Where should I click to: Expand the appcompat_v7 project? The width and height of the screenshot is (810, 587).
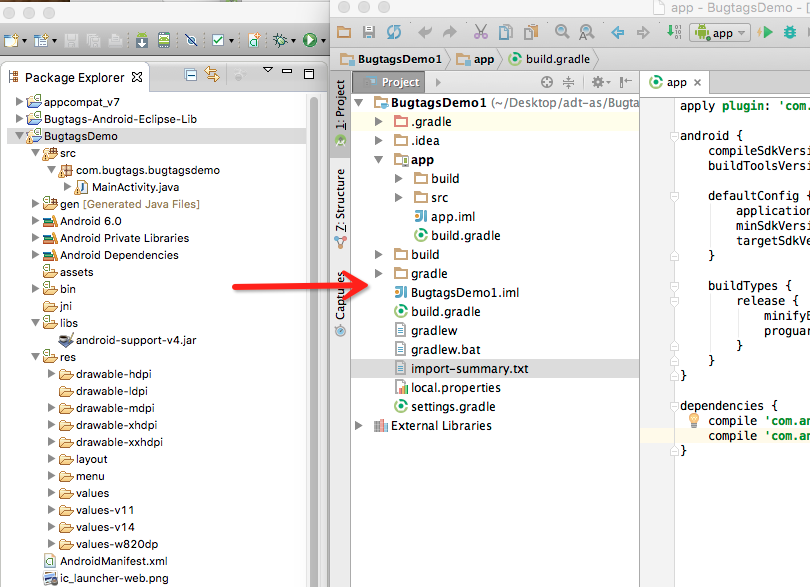click(x=19, y=102)
